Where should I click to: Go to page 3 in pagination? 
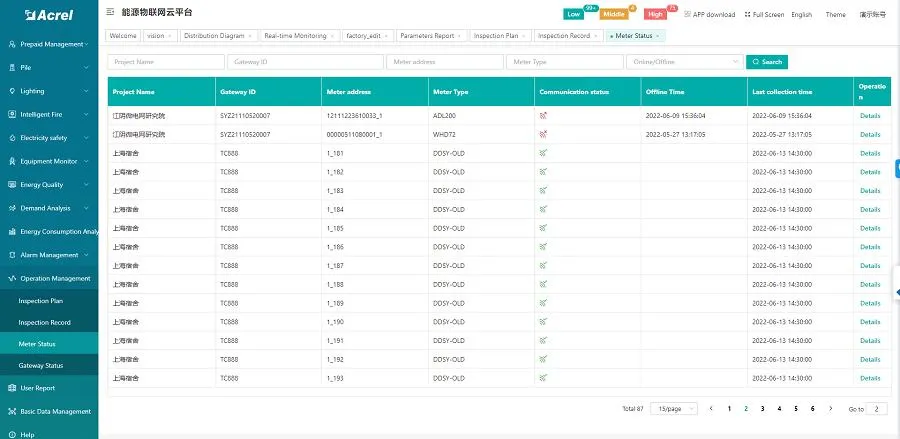[762, 409]
